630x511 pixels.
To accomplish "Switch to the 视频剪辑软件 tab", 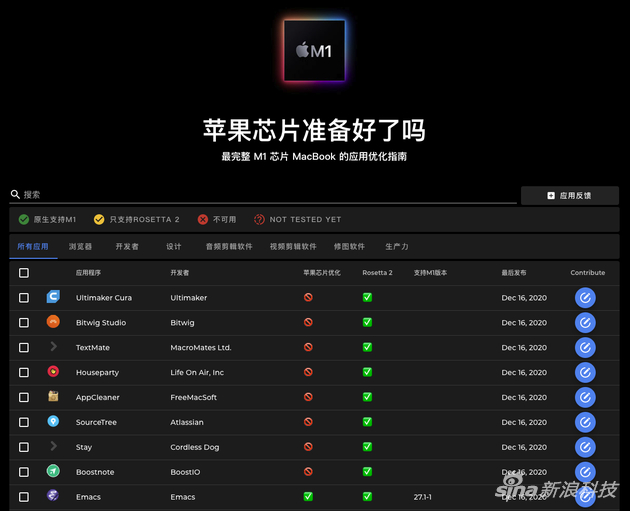I will coord(293,246).
